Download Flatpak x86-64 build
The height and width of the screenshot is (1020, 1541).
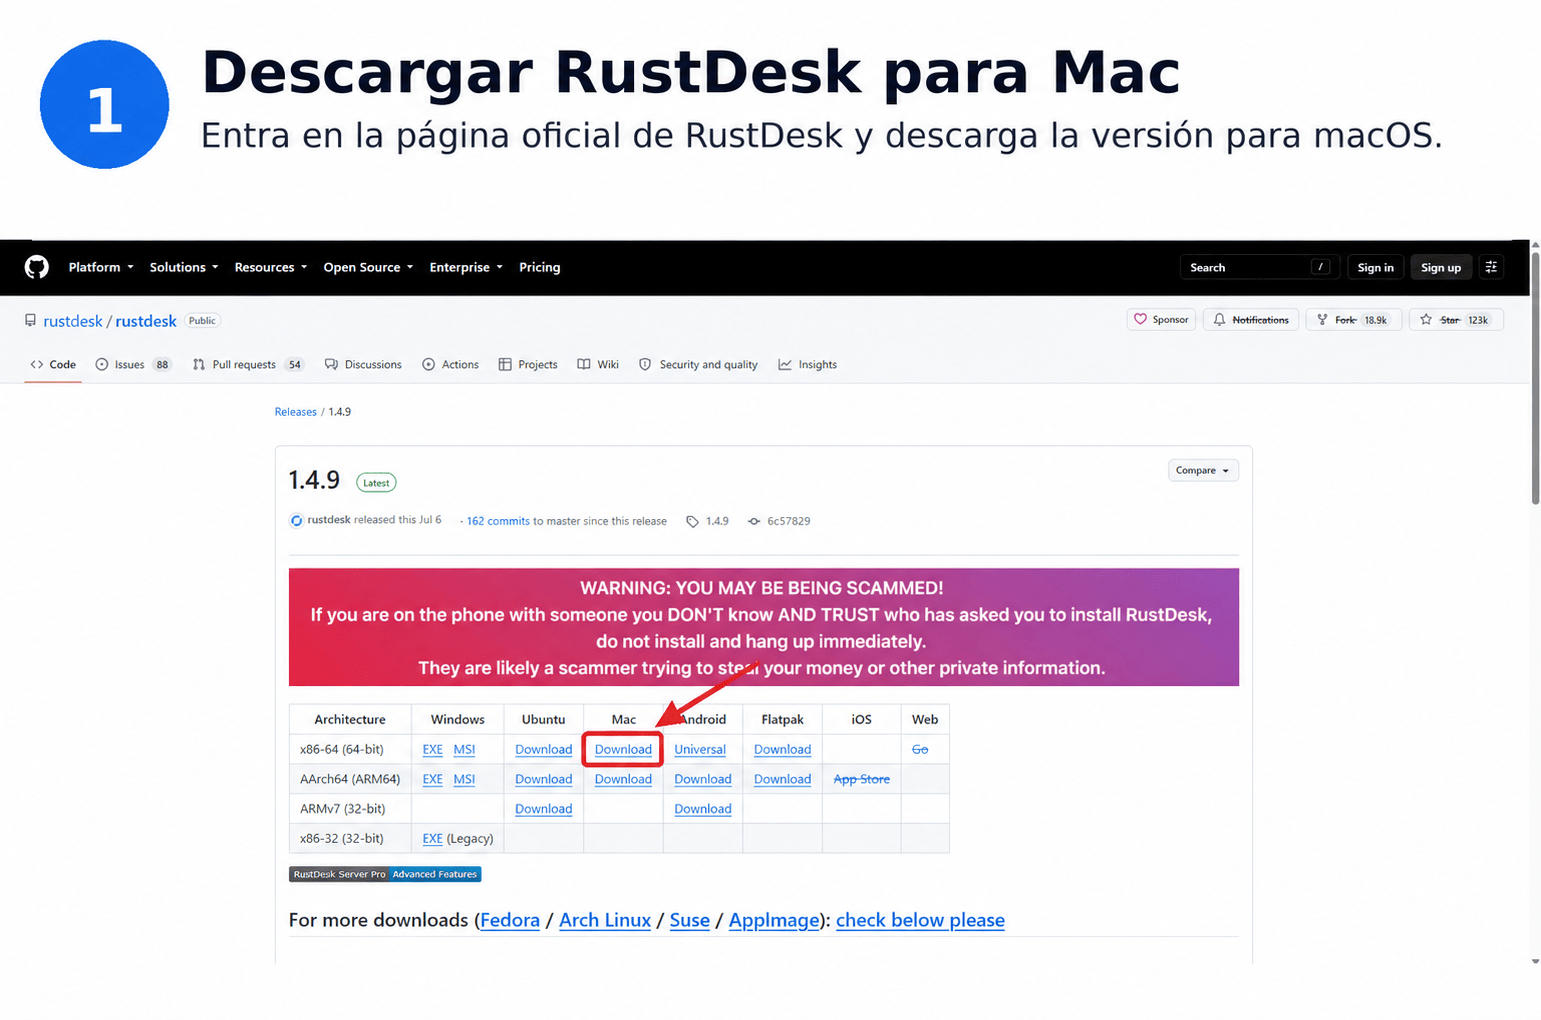tap(782, 749)
